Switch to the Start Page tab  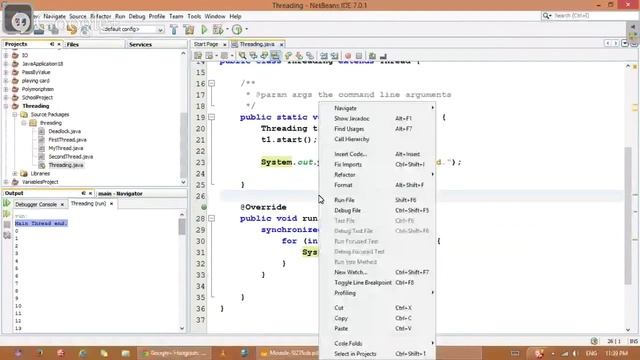[x=206, y=44]
